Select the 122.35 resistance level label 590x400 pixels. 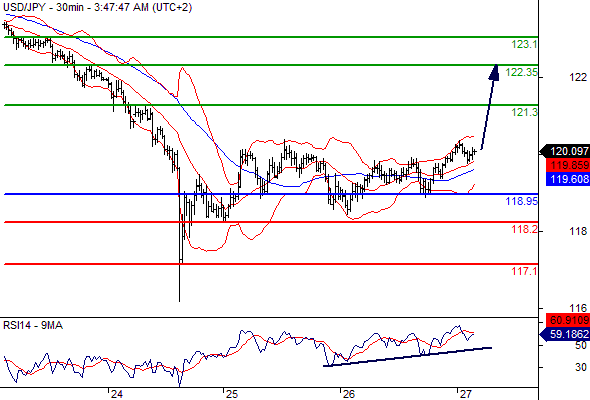[x=522, y=72]
